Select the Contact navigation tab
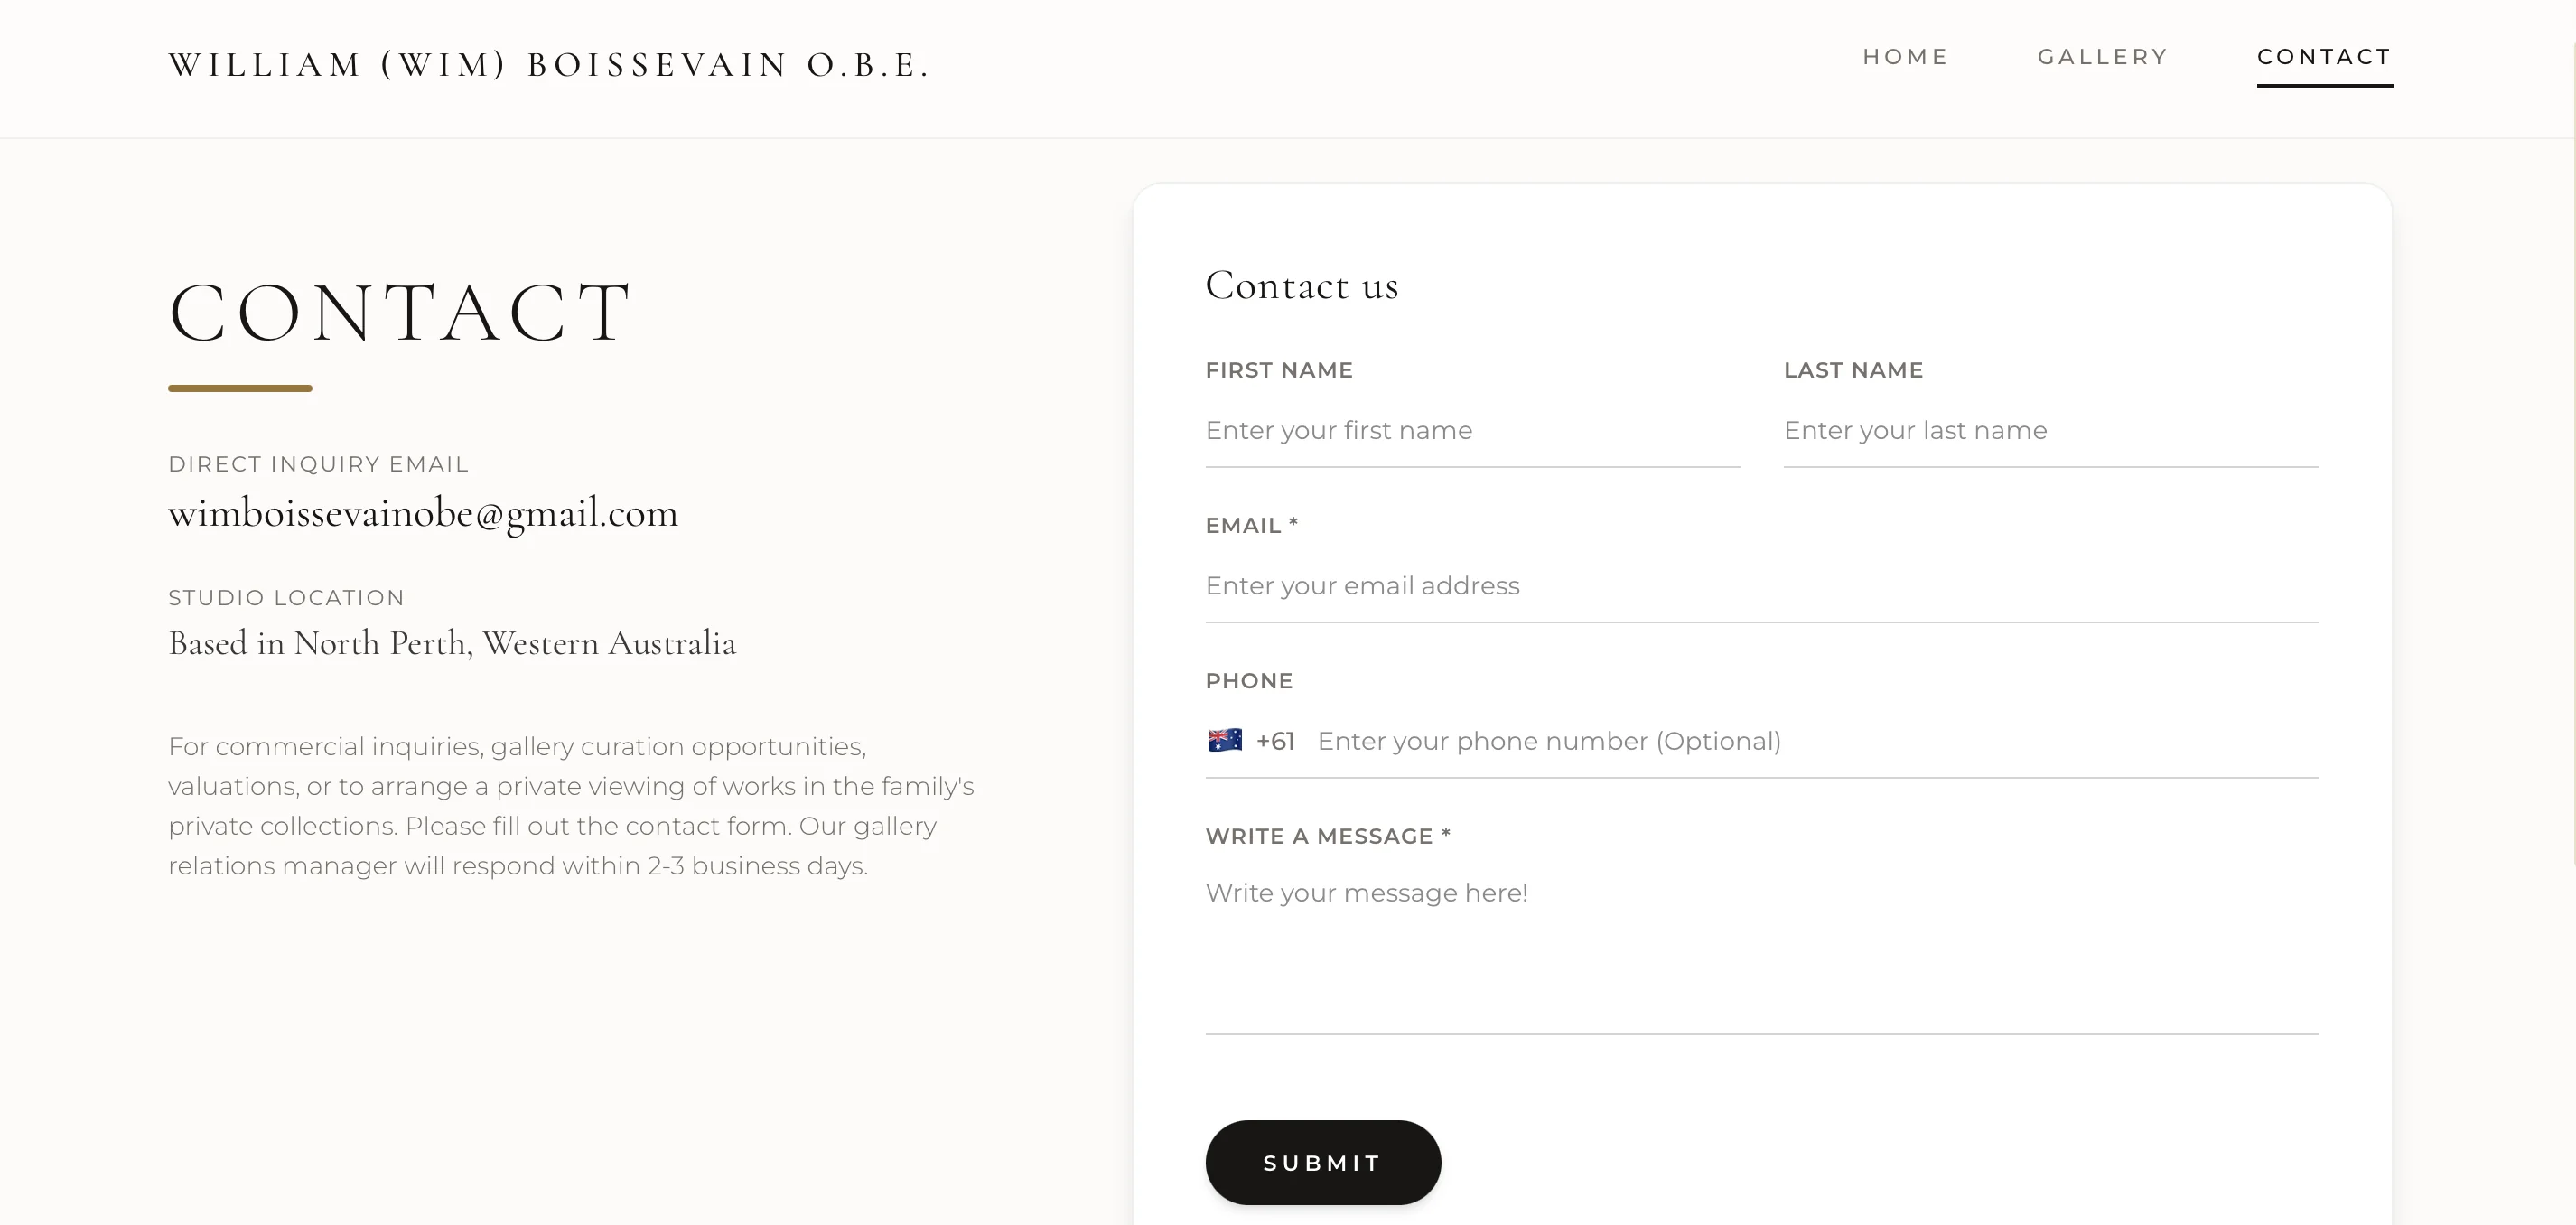Image resolution: width=2576 pixels, height=1225 pixels. (2324, 57)
